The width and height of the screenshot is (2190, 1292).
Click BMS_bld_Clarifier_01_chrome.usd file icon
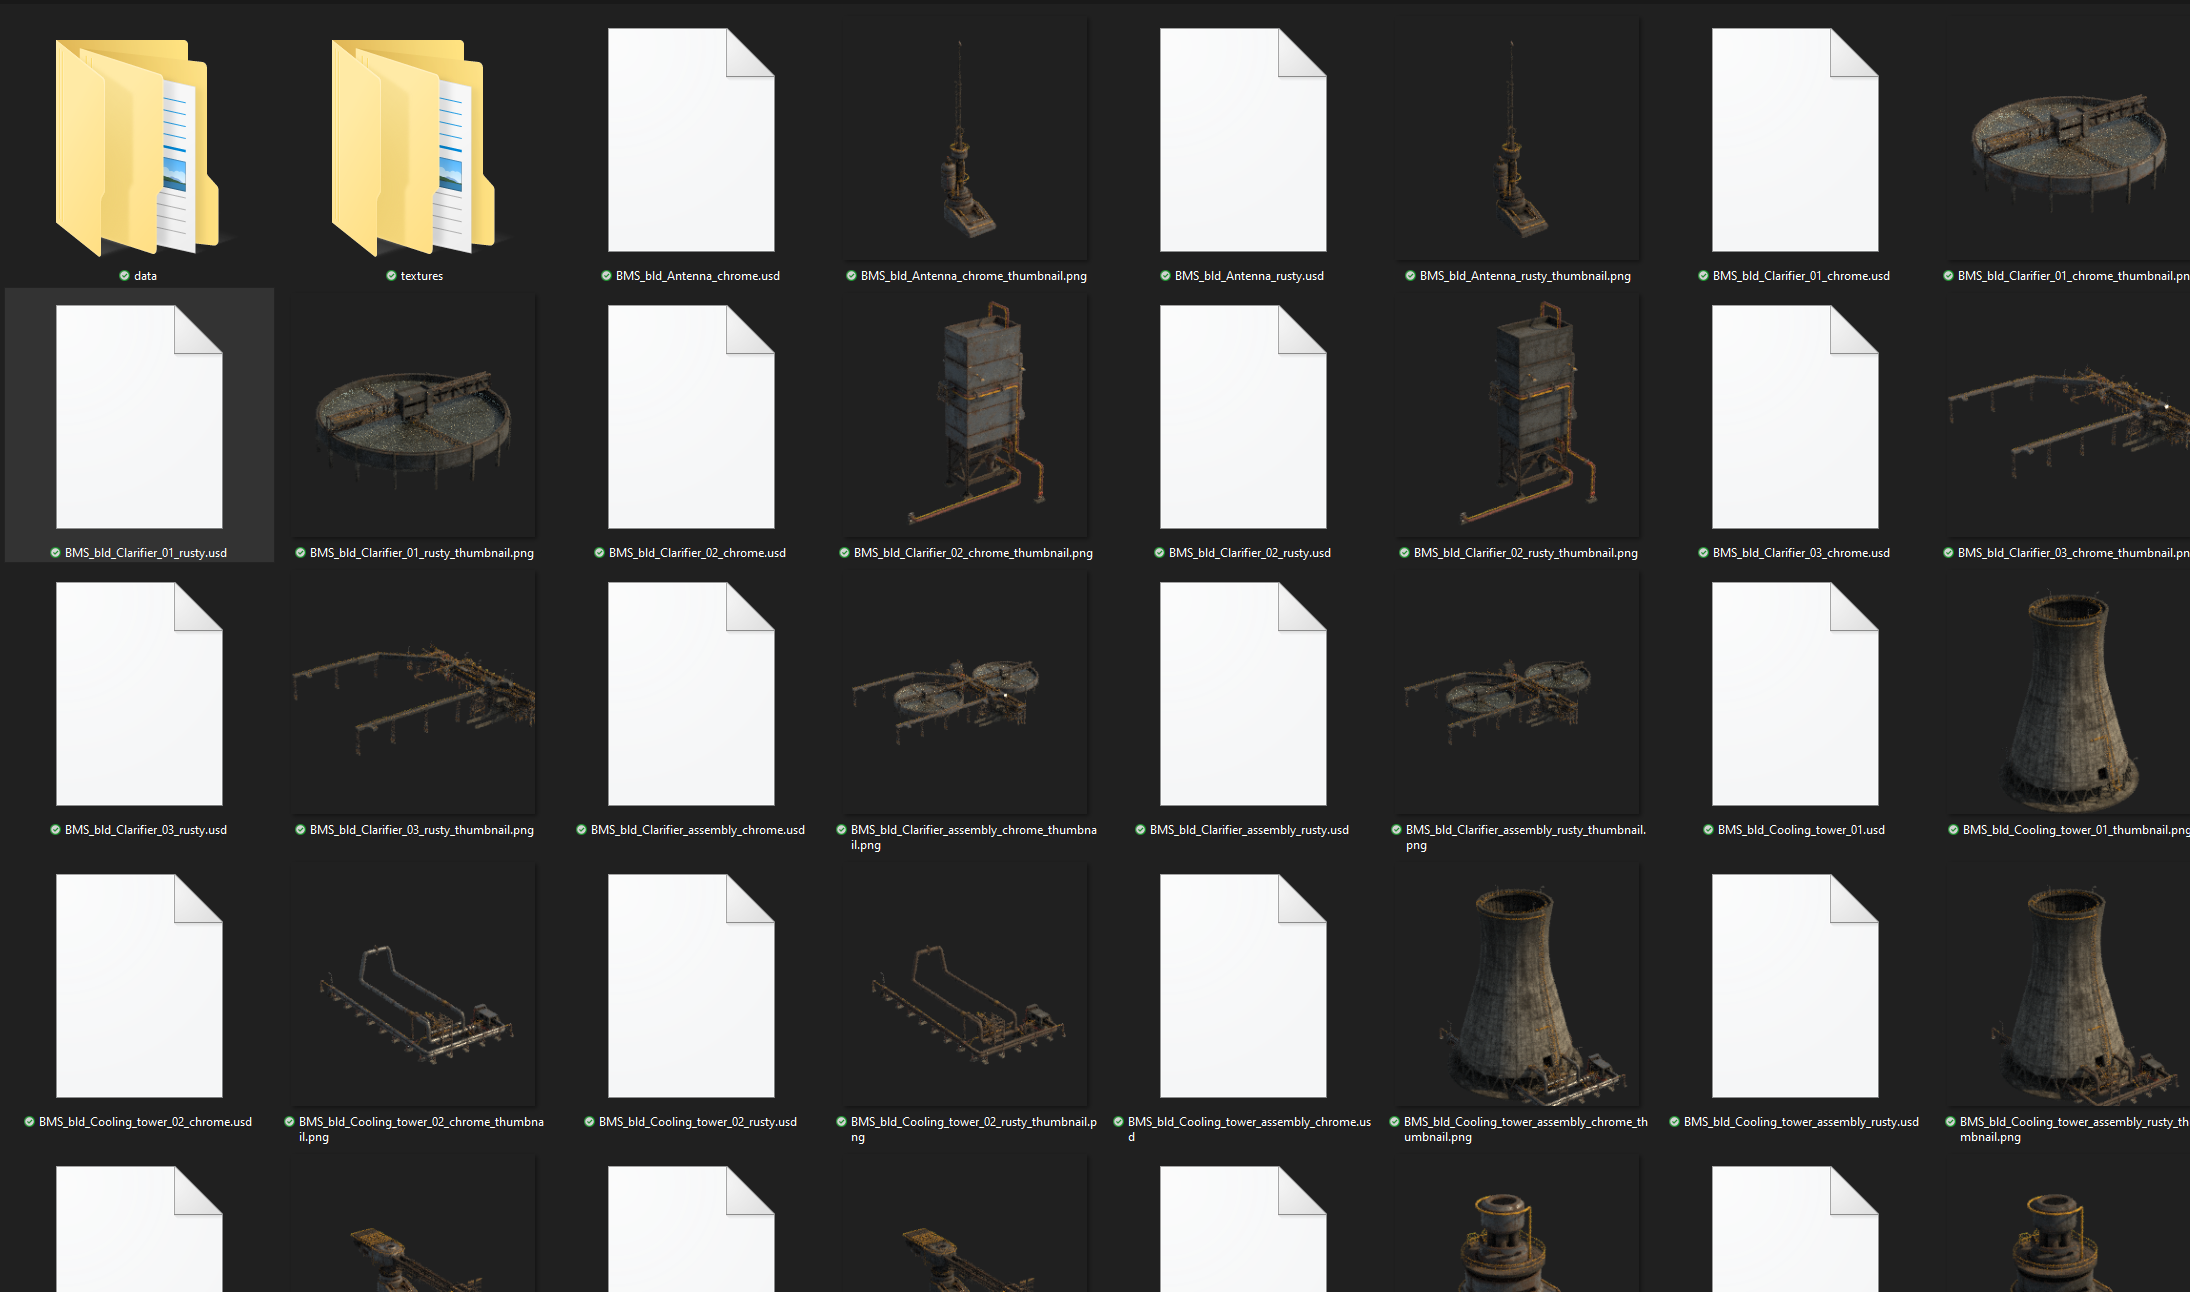click(x=1795, y=140)
